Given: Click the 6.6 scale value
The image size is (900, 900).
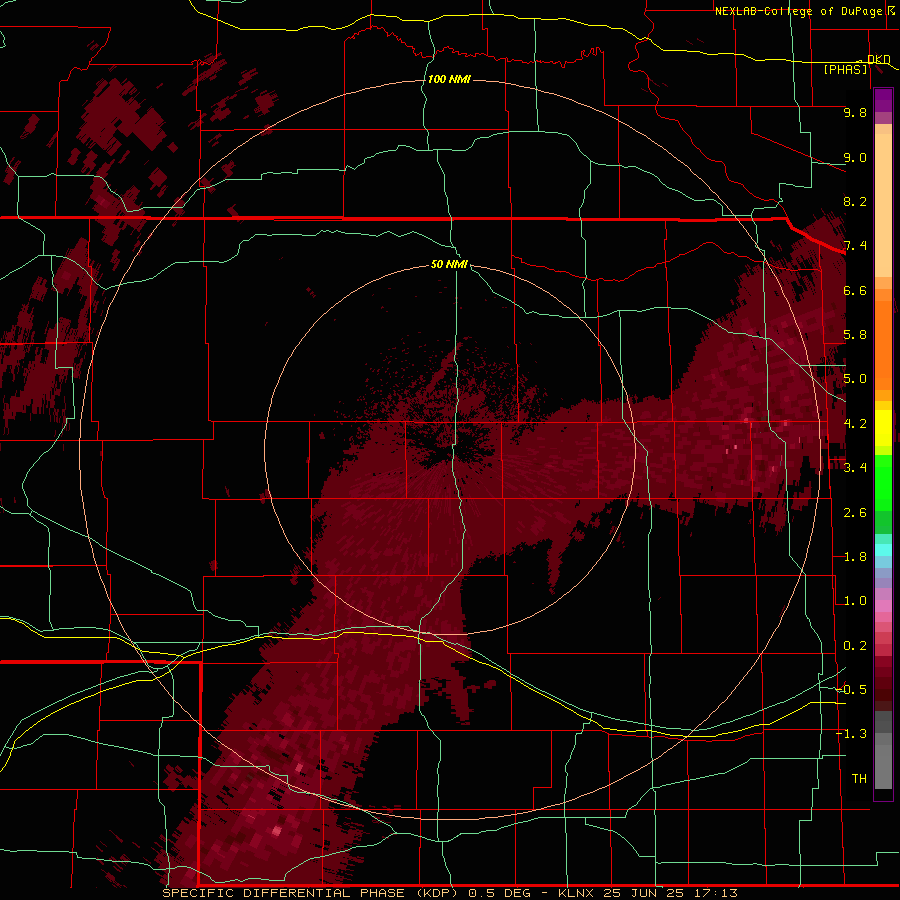Looking at the screenshot, I should pyautogui.click(x=855, y=290).
